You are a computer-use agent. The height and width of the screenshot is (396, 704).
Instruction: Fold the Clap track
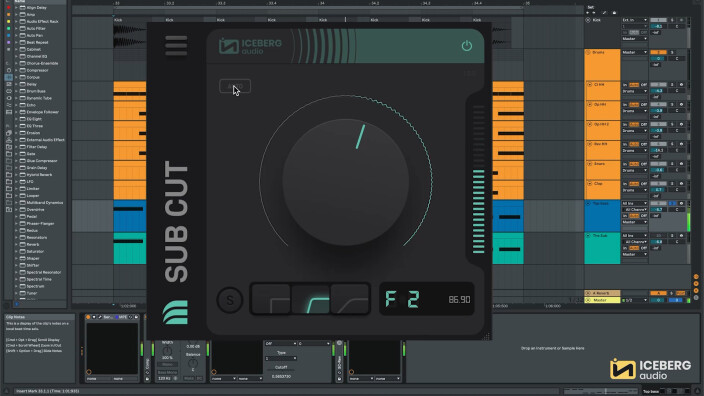[590, 184]
